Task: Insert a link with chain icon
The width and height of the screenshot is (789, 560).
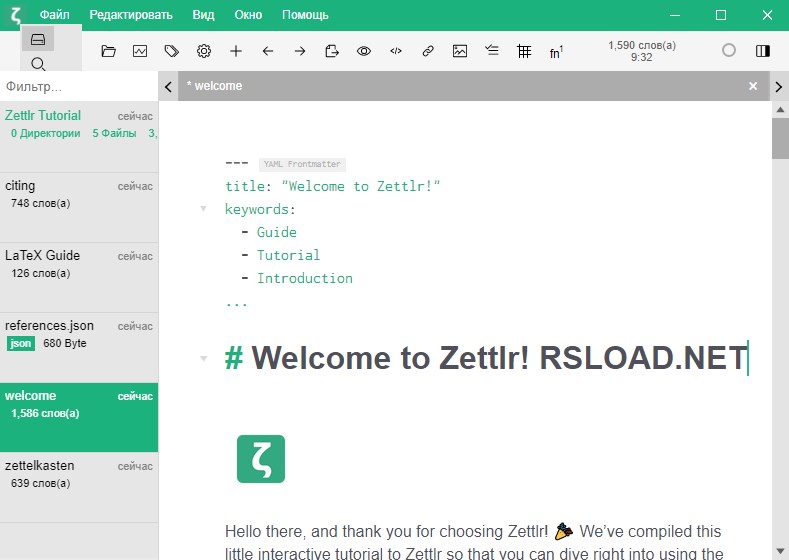Action: [428, 51]
